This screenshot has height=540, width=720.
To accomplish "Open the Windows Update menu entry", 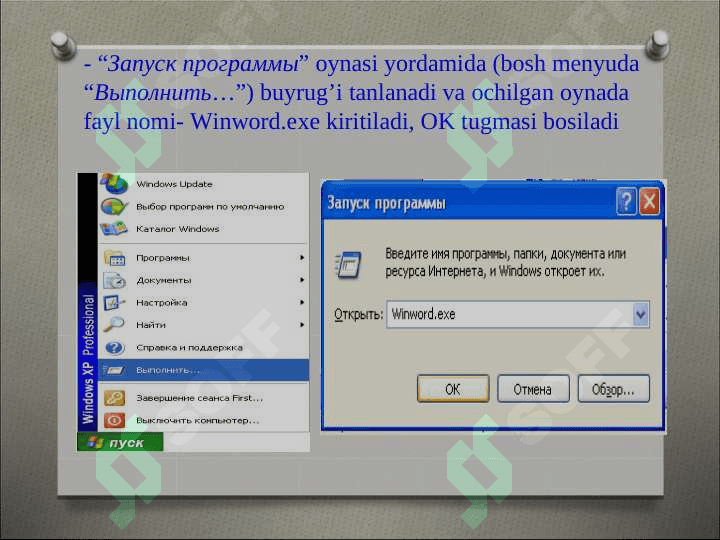I will [203, 184].
